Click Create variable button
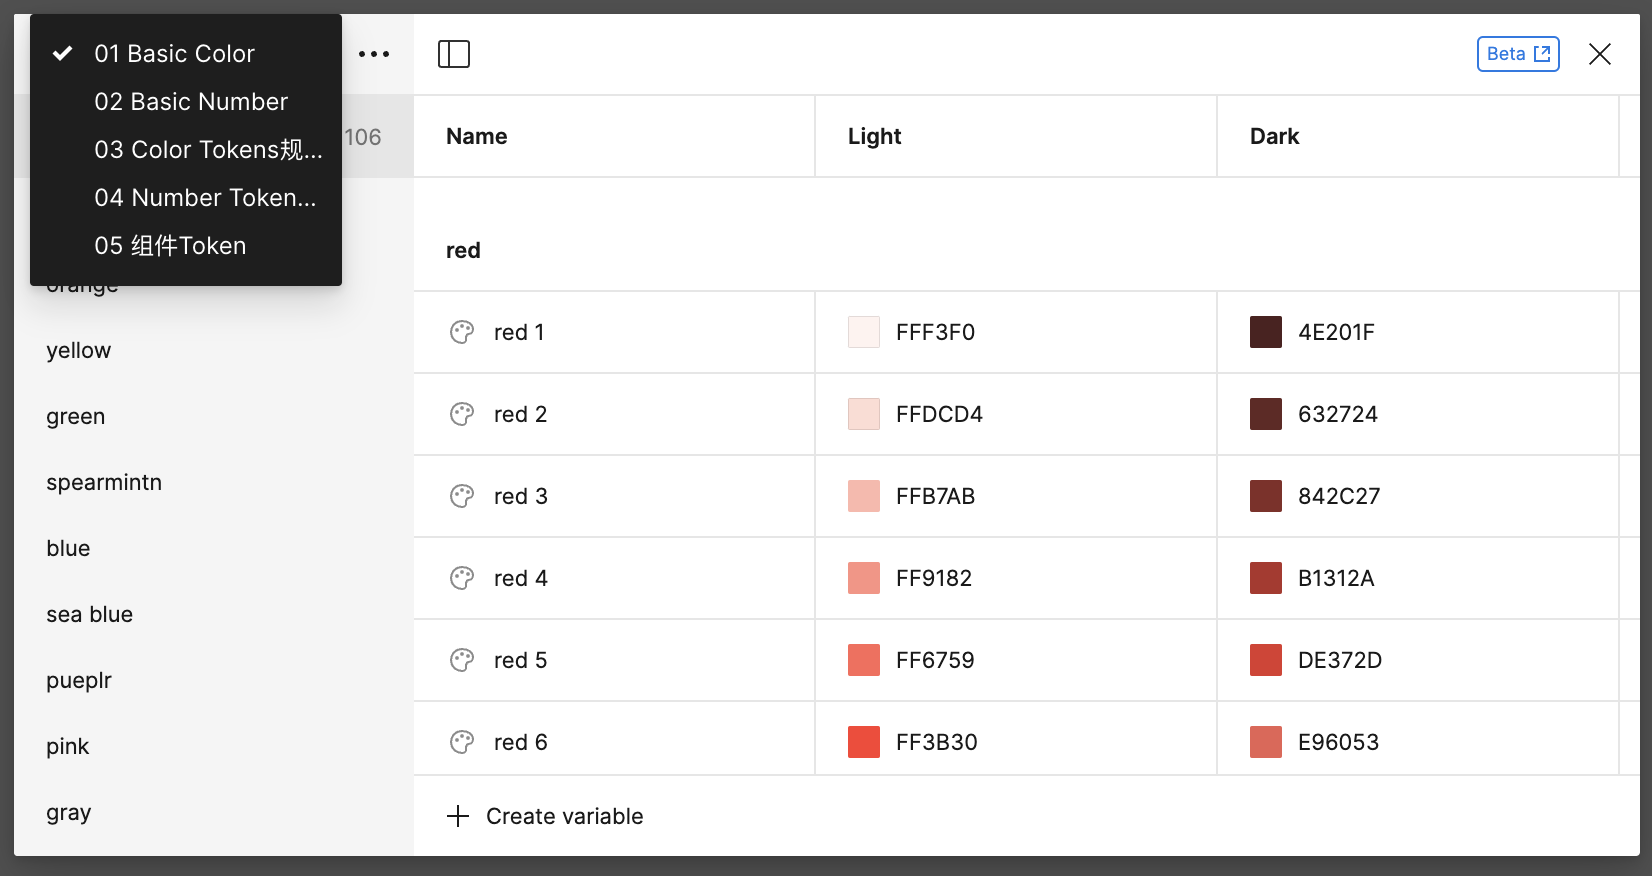Screen dimensions: 1652x876 564,816
